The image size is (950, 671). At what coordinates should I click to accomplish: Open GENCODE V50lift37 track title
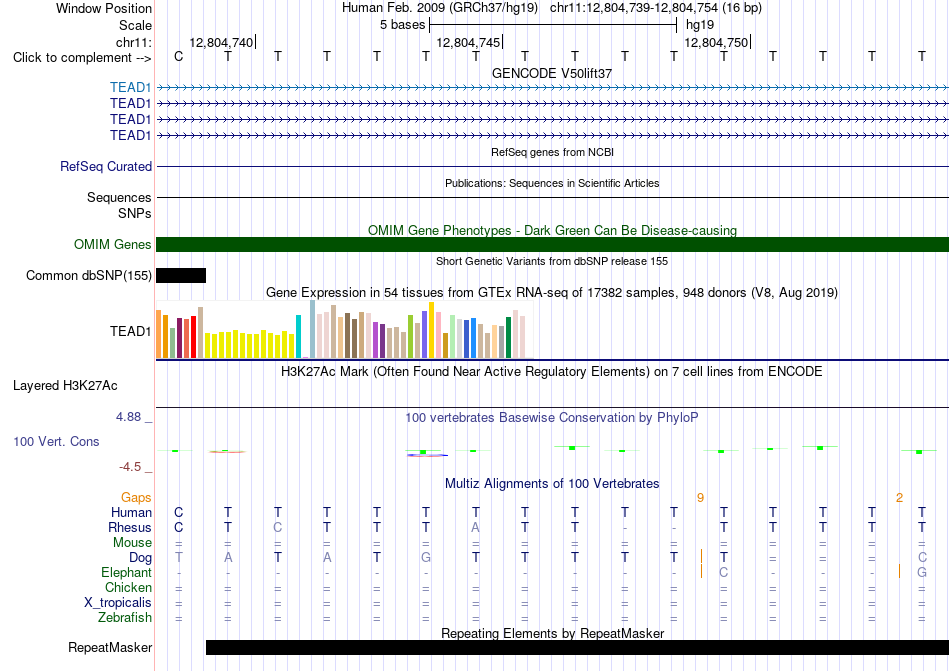click(x=552, y=73)
